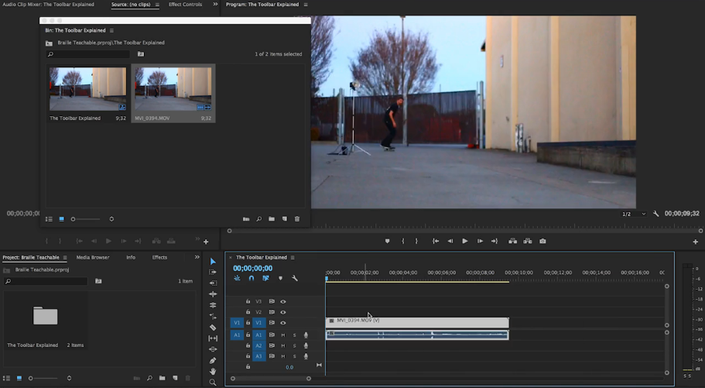Select the Ripple Edit tool
Image resolution: width=705 pixels, height=388 pixels.
pos(213,294)
